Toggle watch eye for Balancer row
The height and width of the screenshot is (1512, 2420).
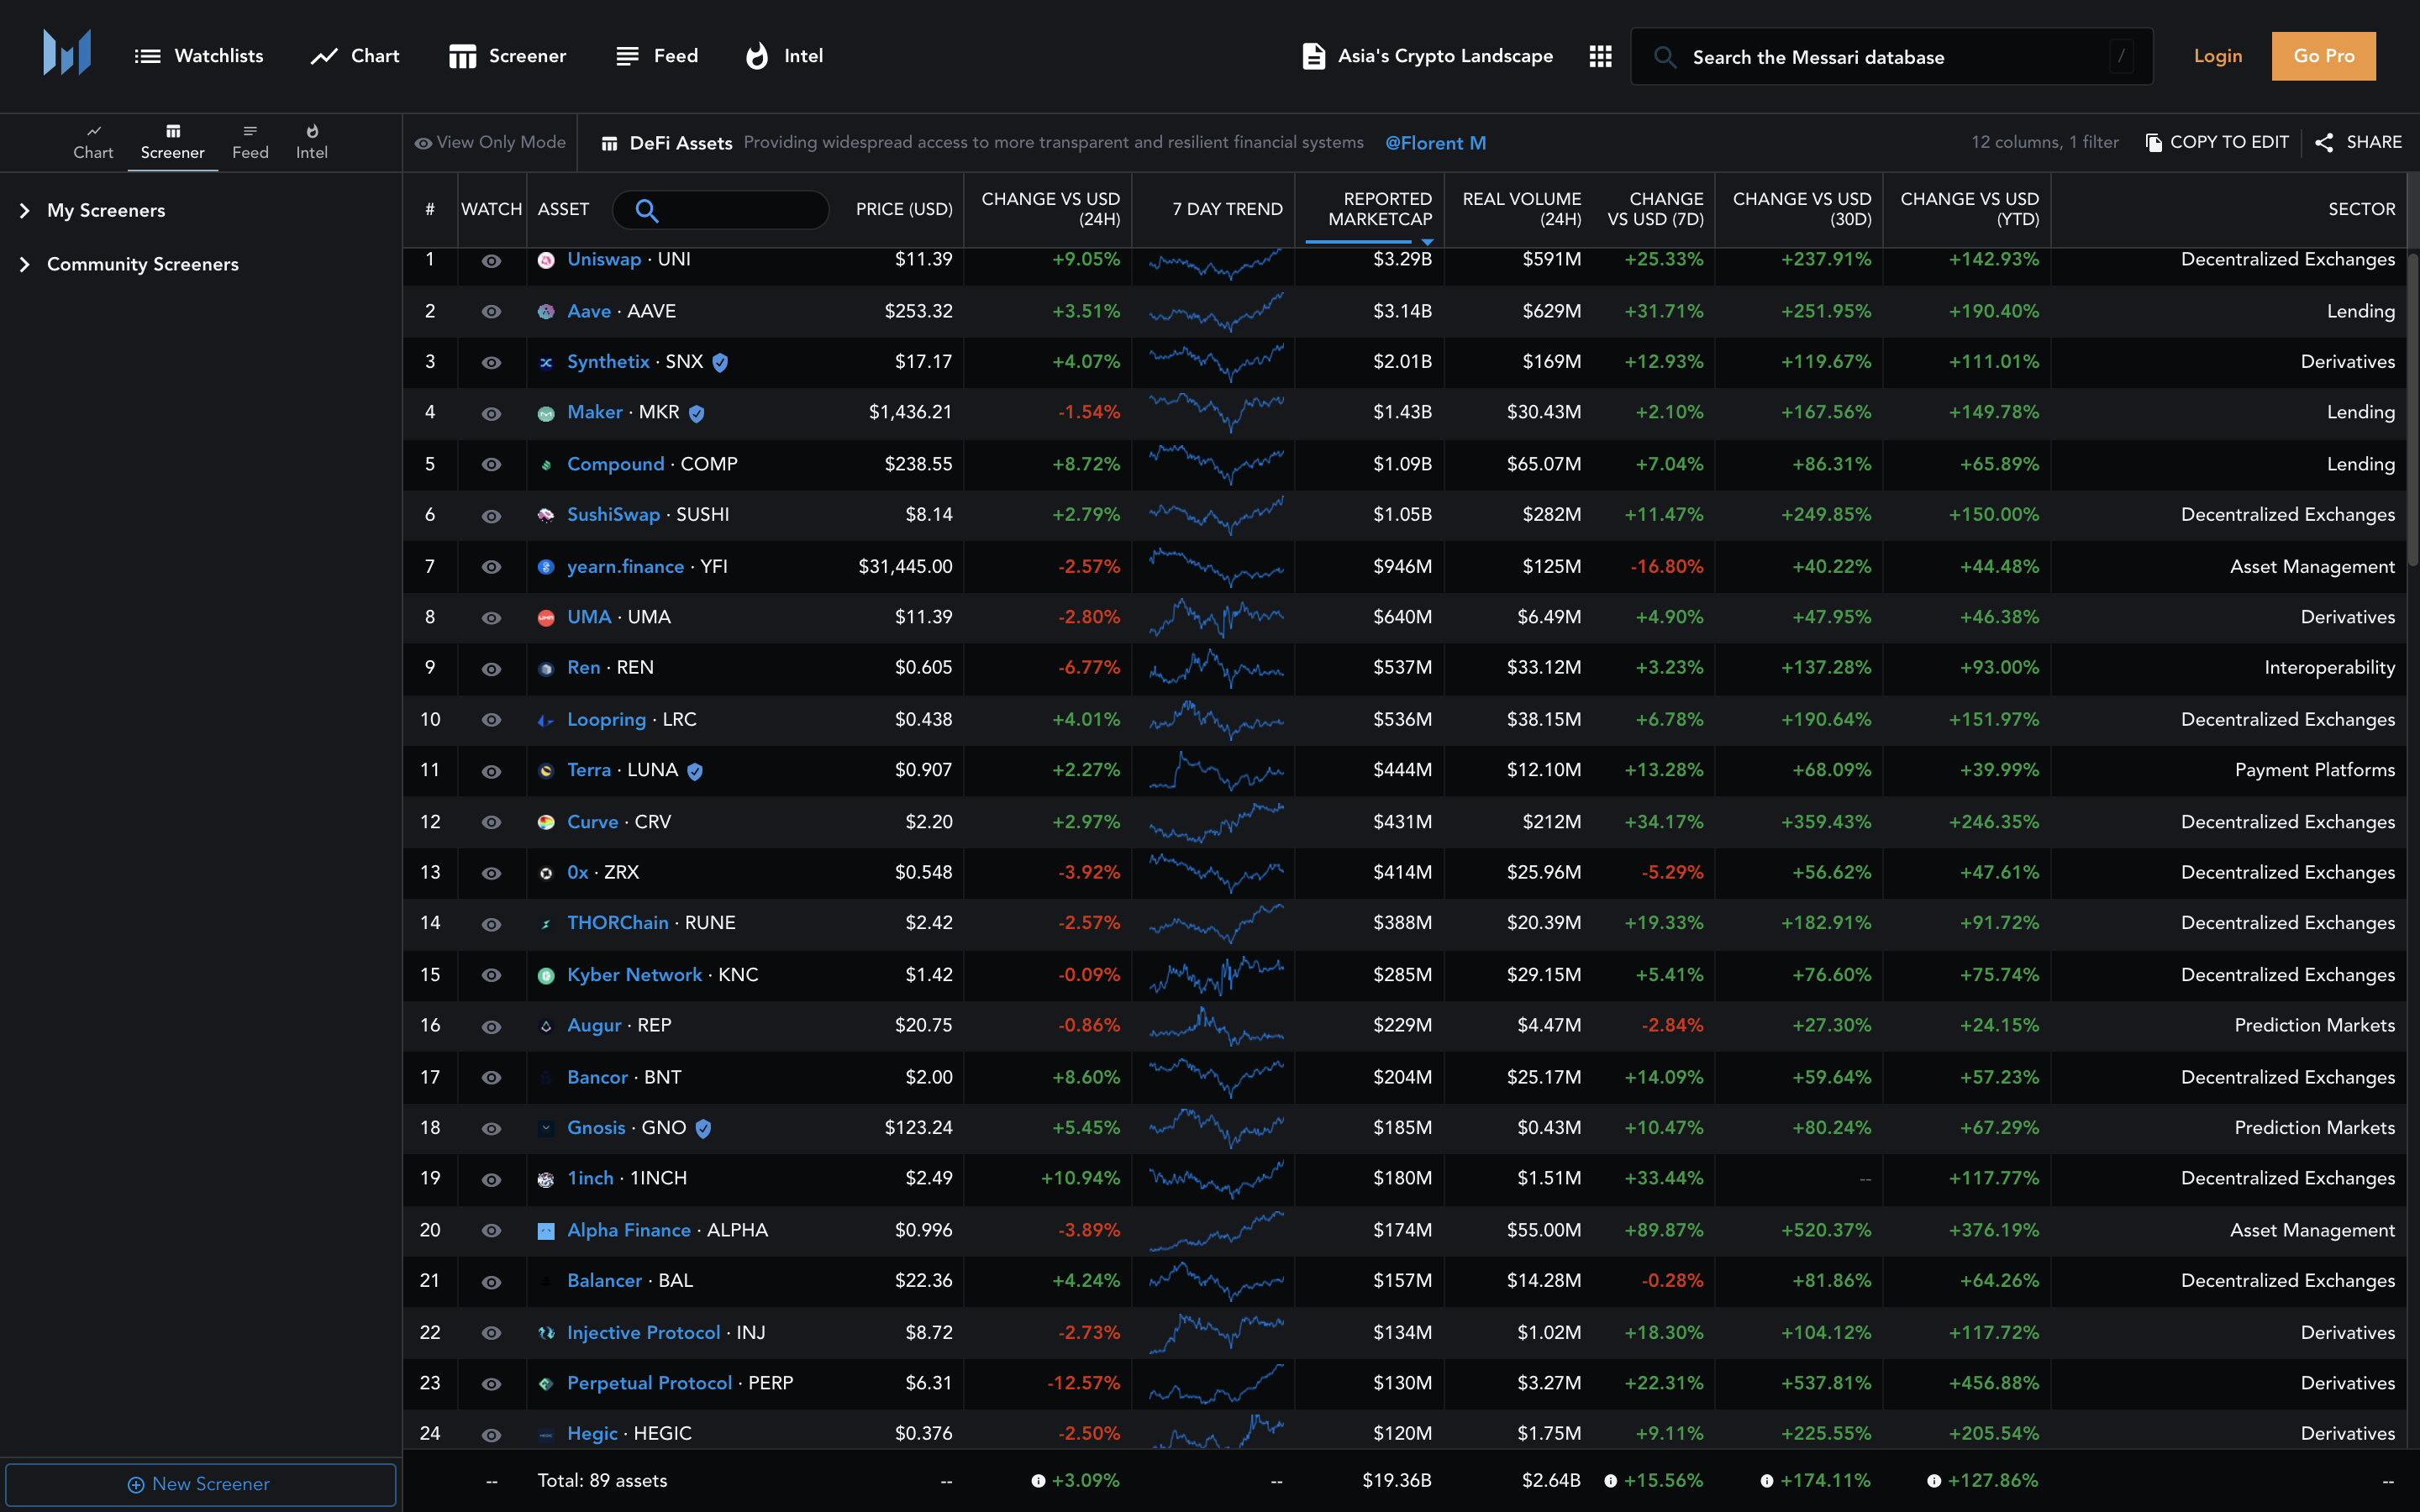(x=491, y=1282)
